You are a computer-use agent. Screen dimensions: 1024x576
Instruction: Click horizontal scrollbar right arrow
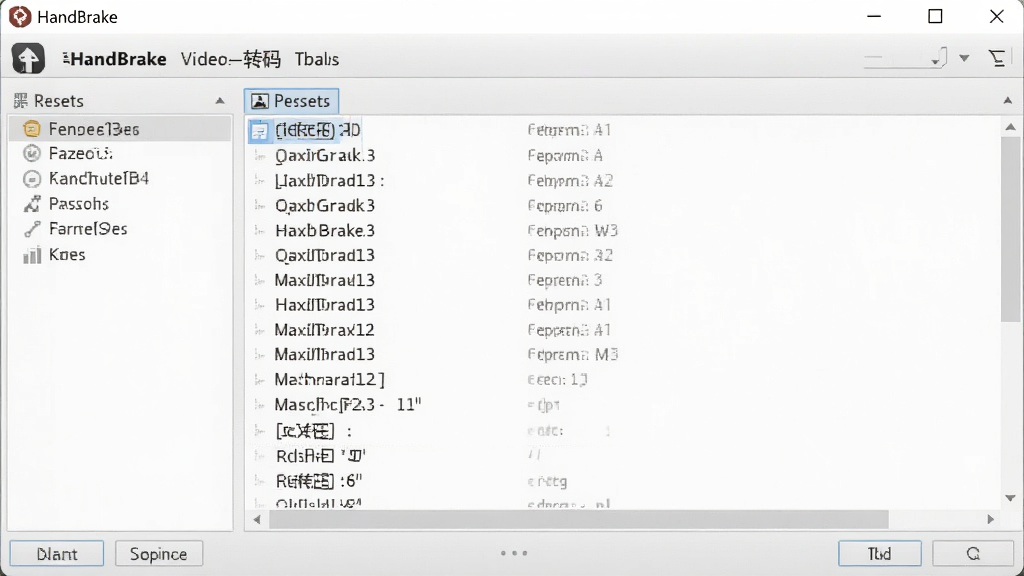pyautogui.click(x=991, y=520)
